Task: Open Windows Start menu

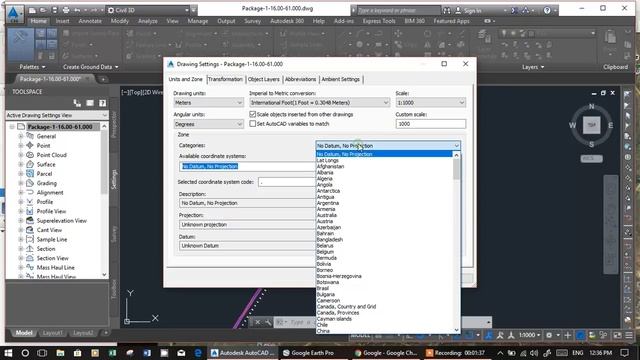Action: tap(8, 353)
